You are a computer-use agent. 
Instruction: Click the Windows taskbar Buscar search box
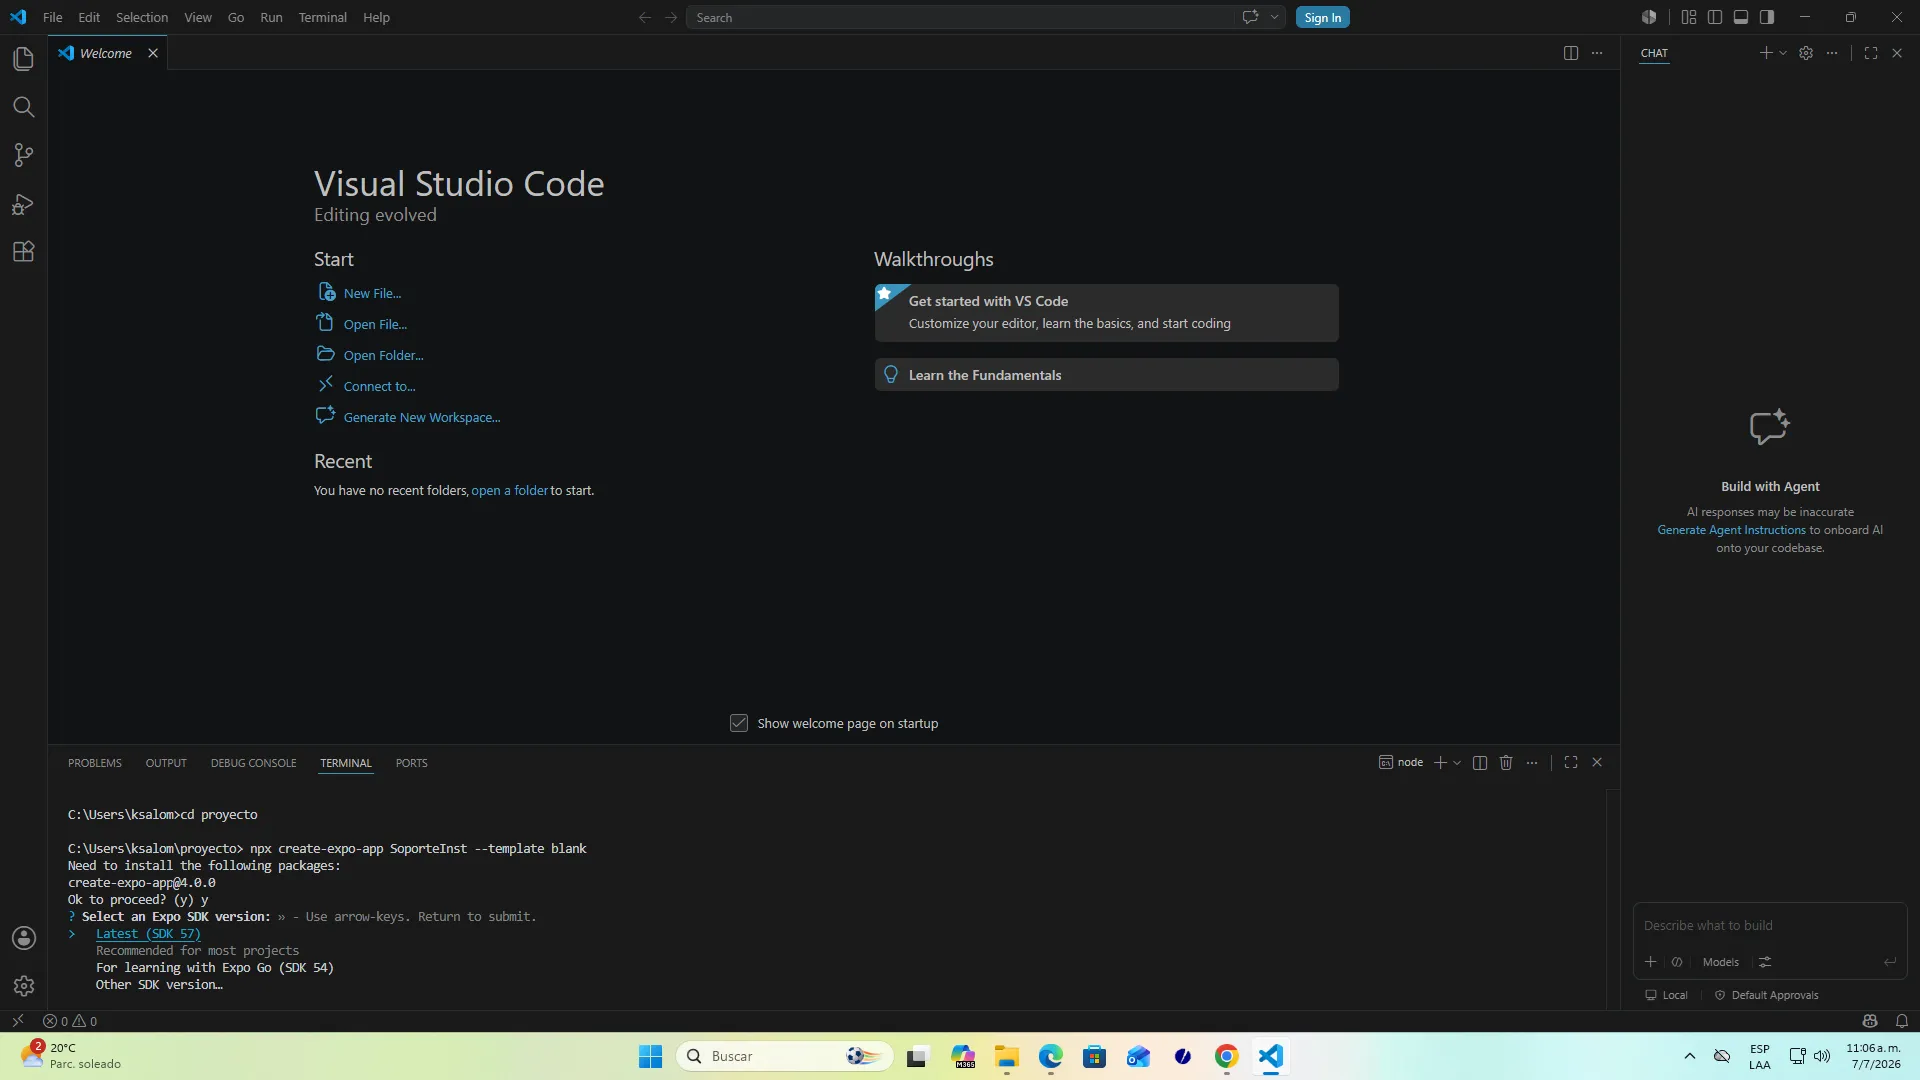point(785,1056)
